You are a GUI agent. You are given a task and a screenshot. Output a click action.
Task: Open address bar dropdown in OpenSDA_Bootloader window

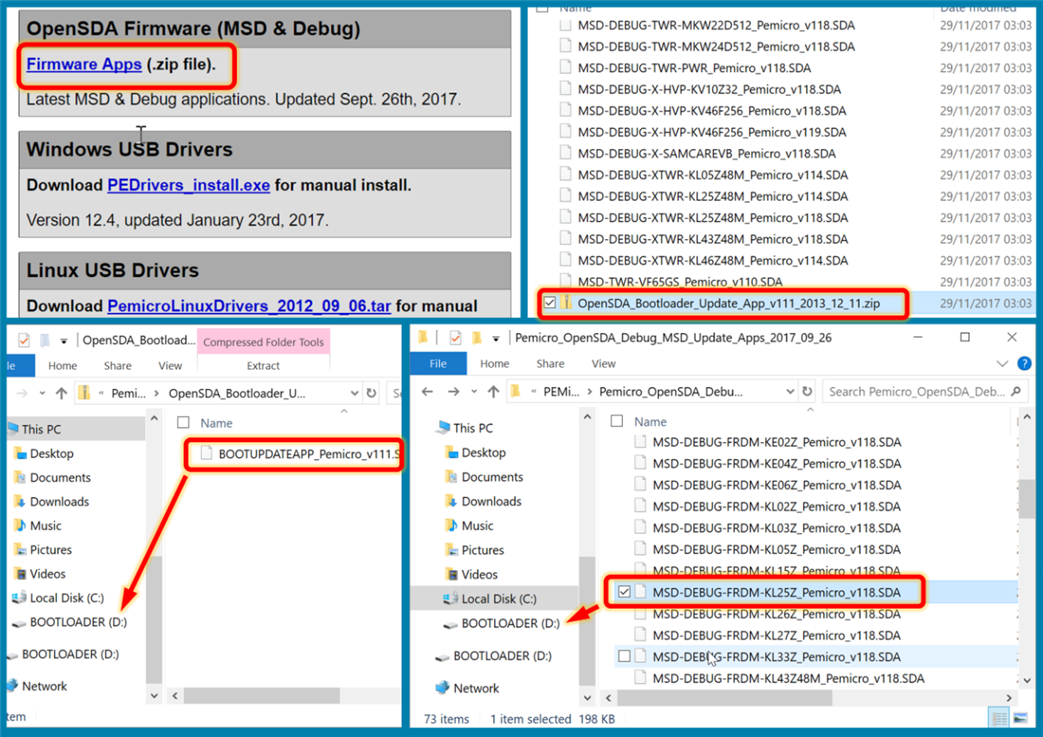pos(354,393)
